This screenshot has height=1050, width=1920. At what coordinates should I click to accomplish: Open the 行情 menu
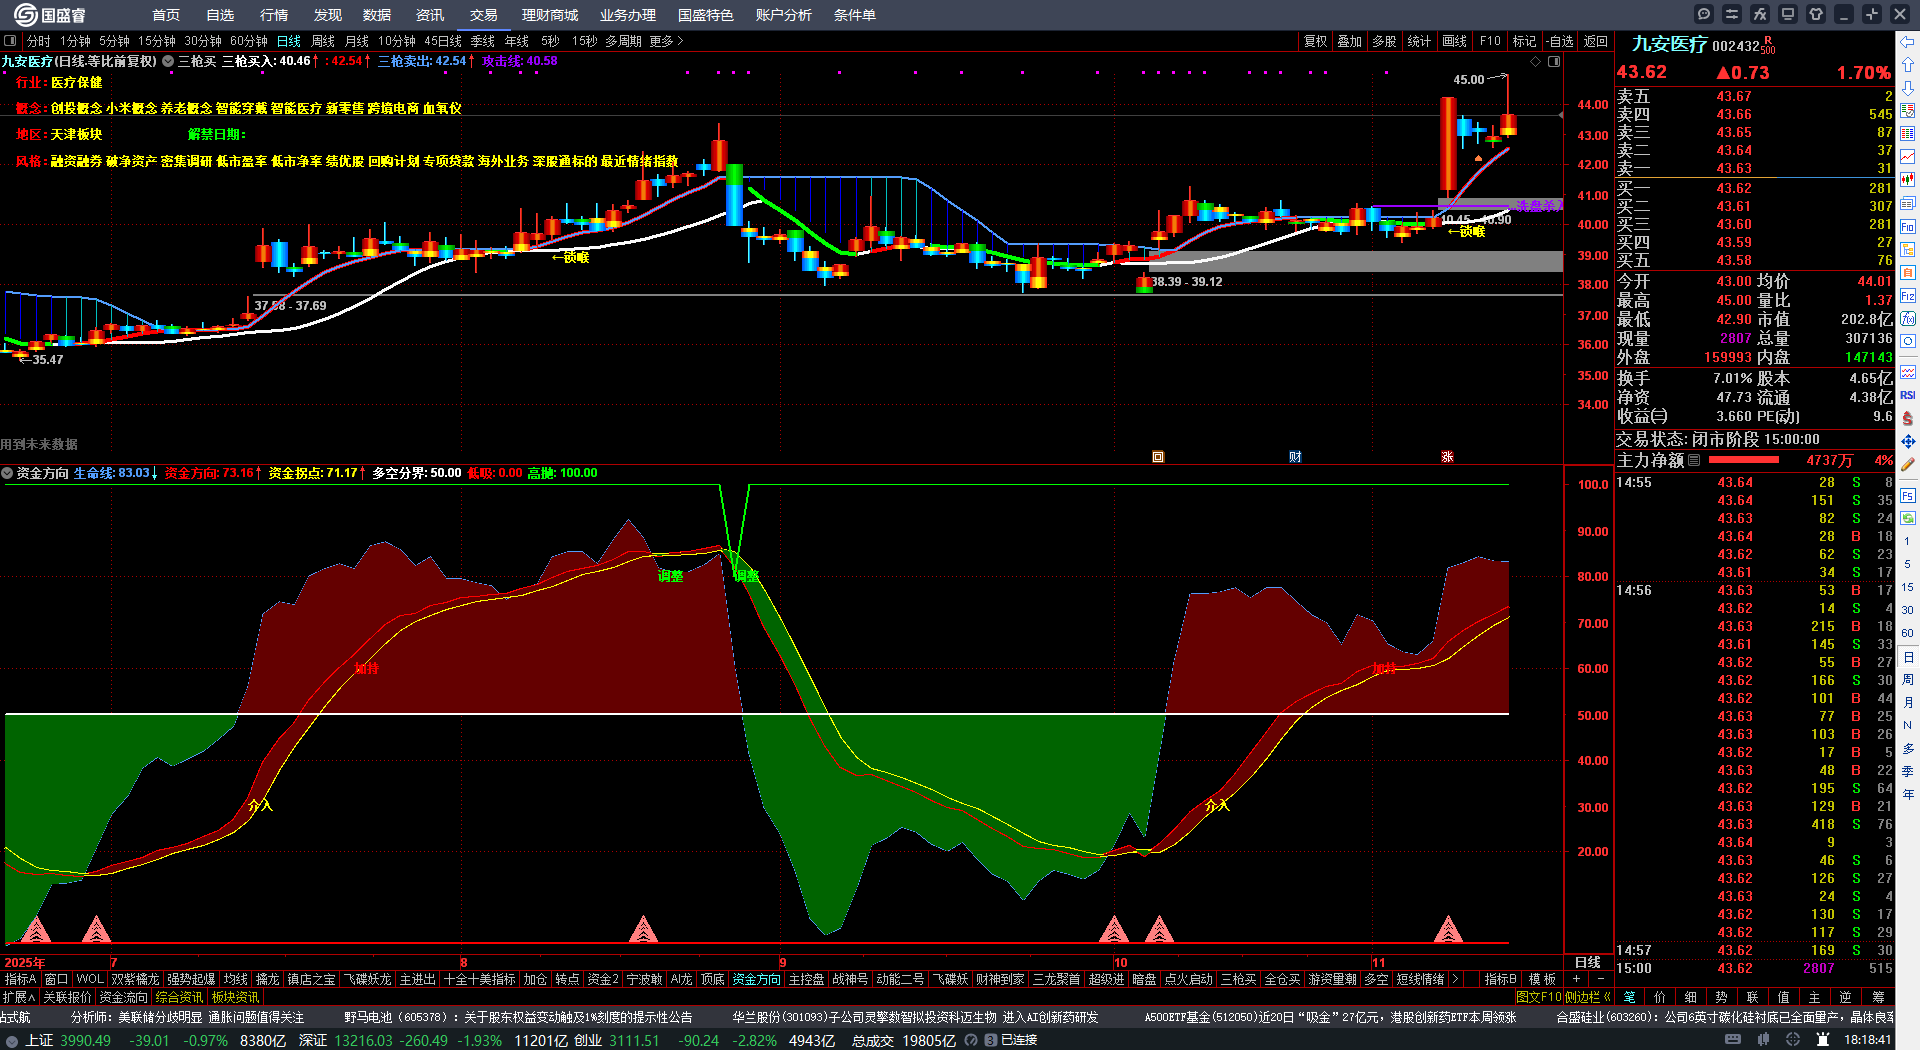pos(273,15)
